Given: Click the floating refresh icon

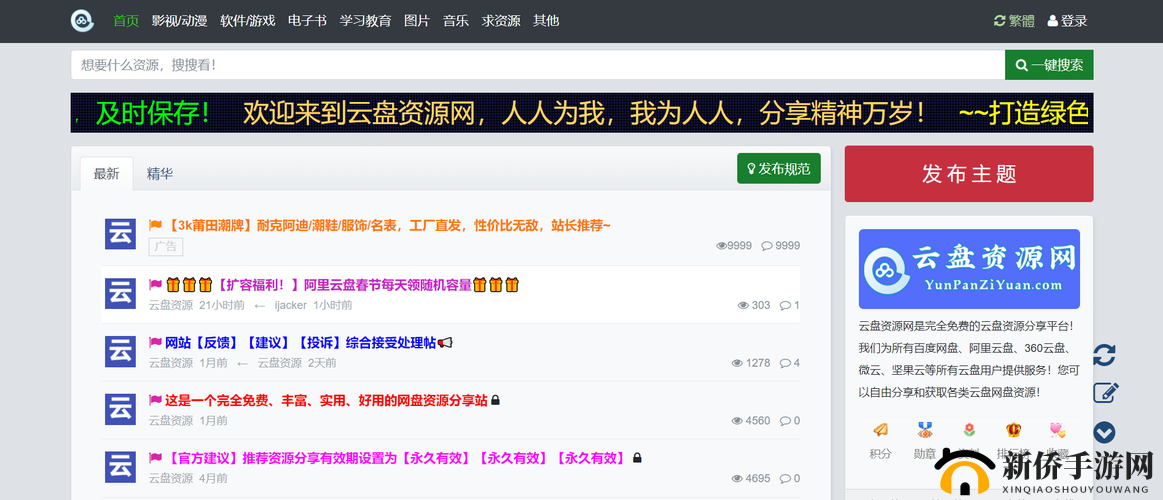Looking at the screenshot, I should [x=1104, y=354].
